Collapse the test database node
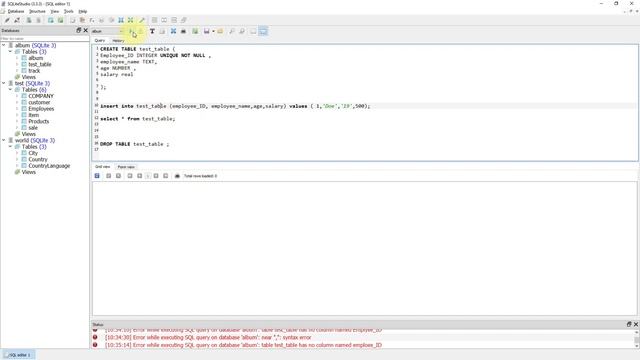Image resolution: width=640 pixels, height=360 pixels. click(x=4, y=83)
